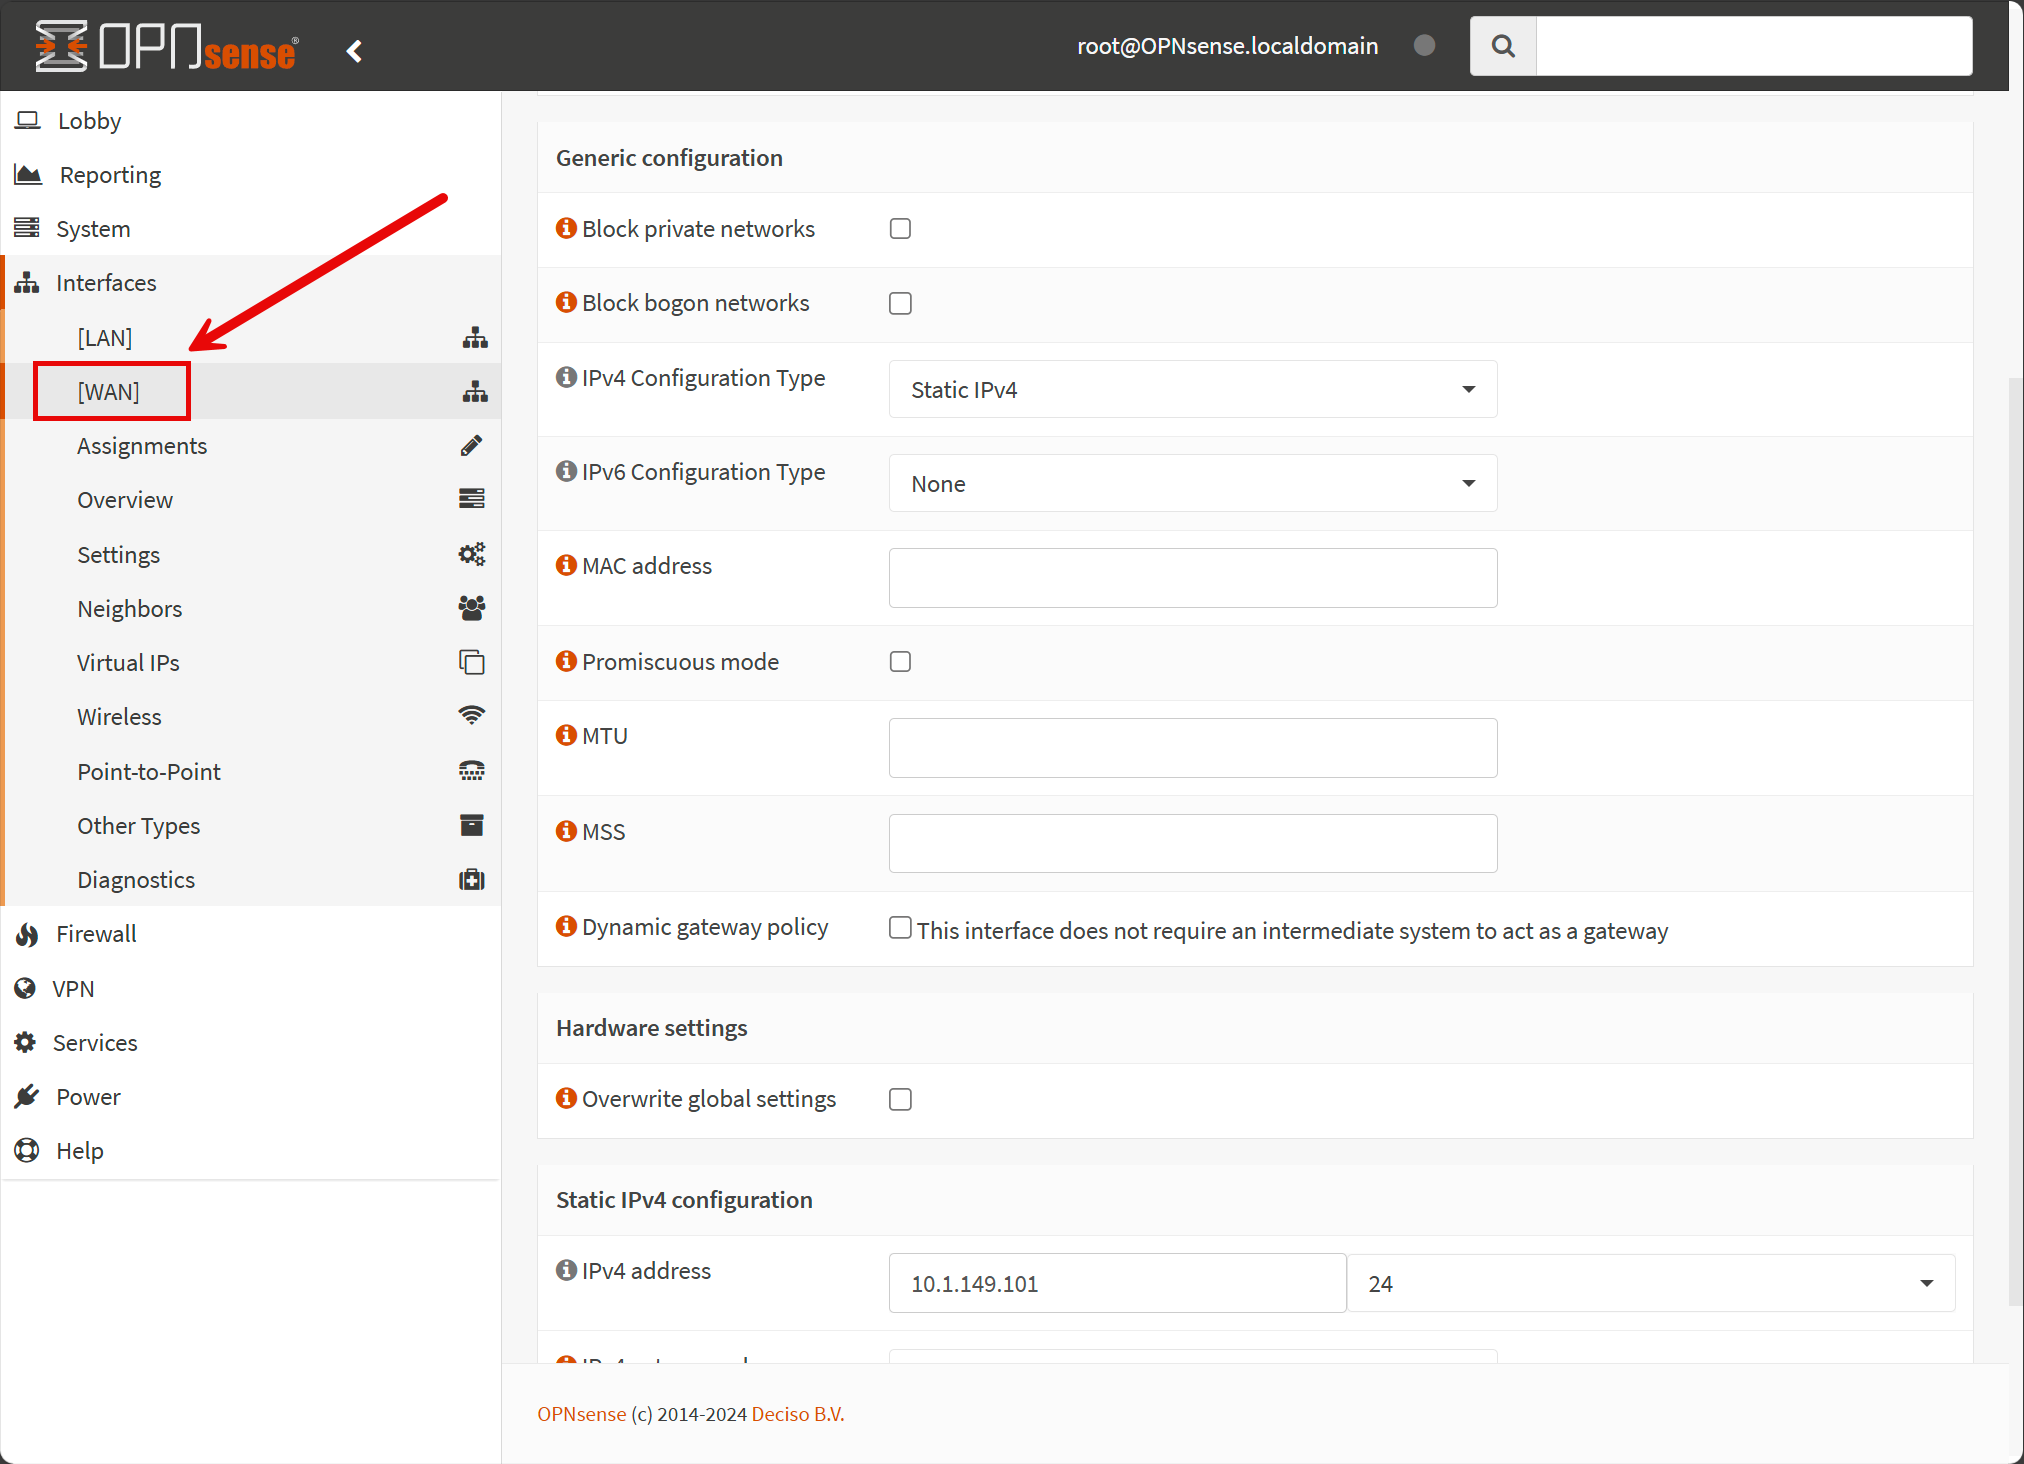Open the Deciso B.V. link
This screenshot has height=1464, width=2024.
tap(797, 1414)
